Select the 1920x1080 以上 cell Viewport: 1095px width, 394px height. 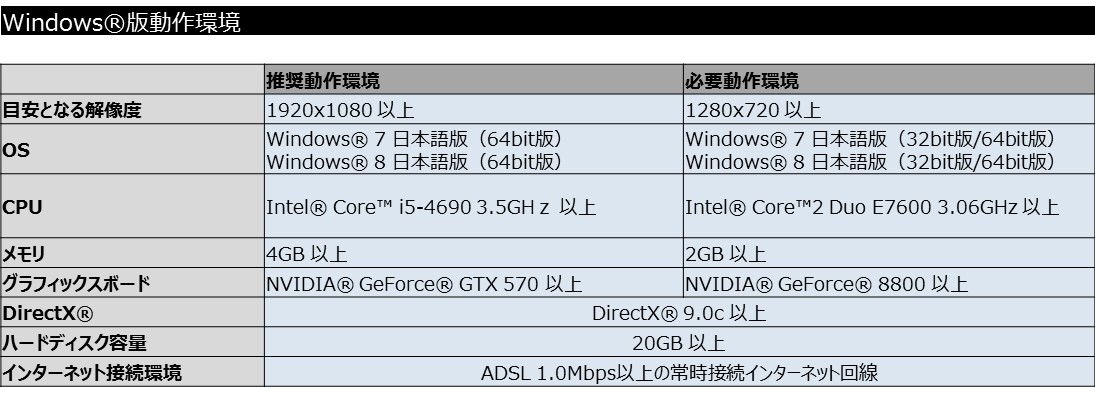tap(473, 110)
